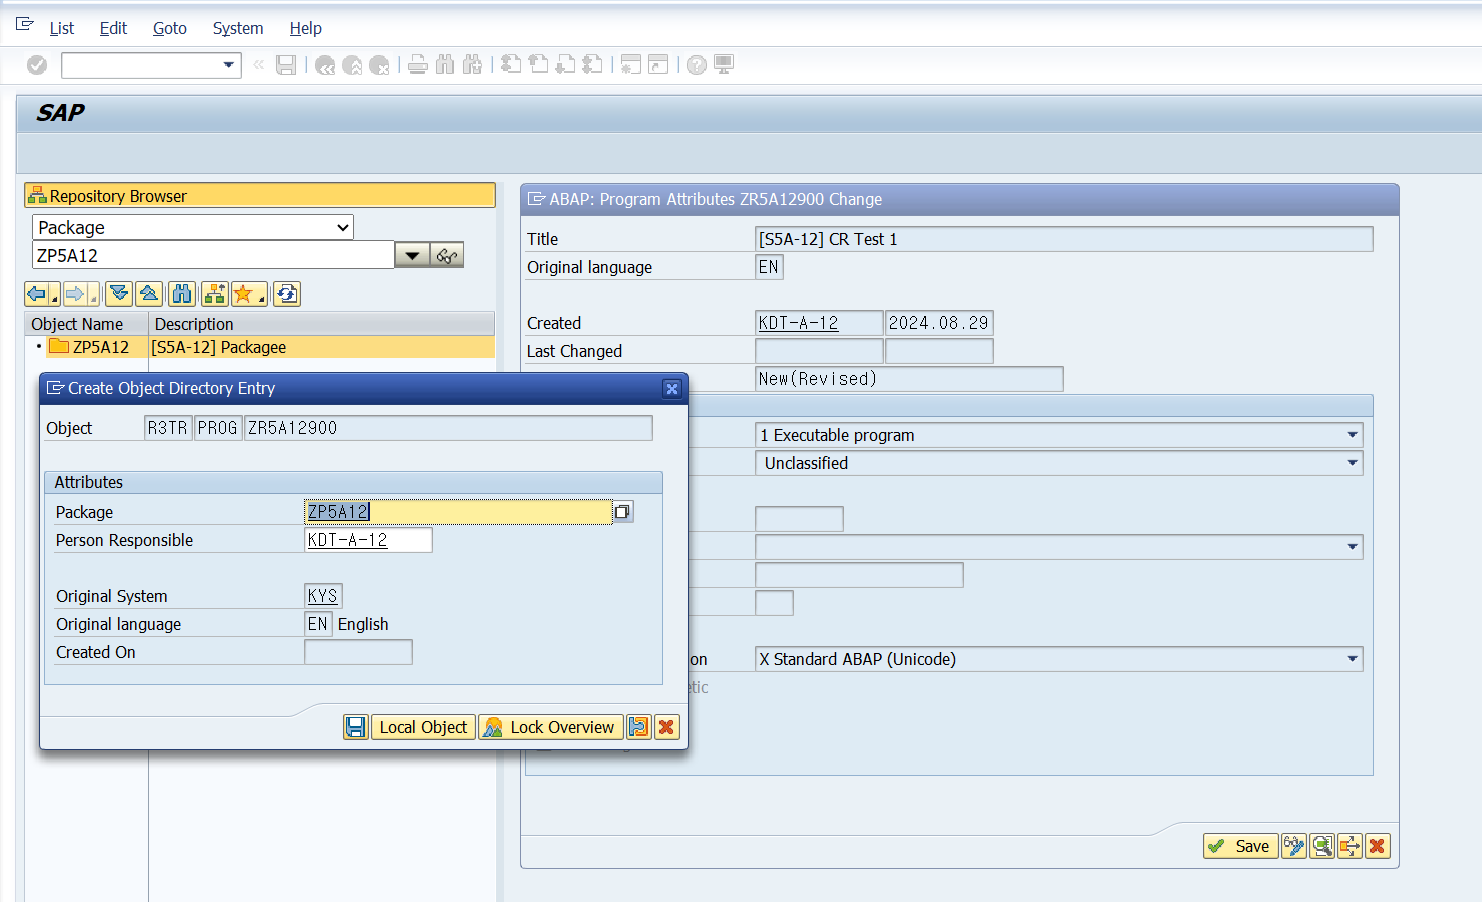Click the orange arrow icon near Save
Screen dimensions: 1482x902
click(x=1350, y=846)
